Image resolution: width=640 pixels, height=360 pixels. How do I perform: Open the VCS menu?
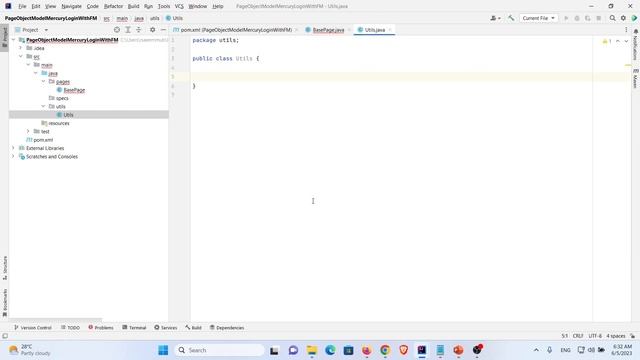click(179, 6)
